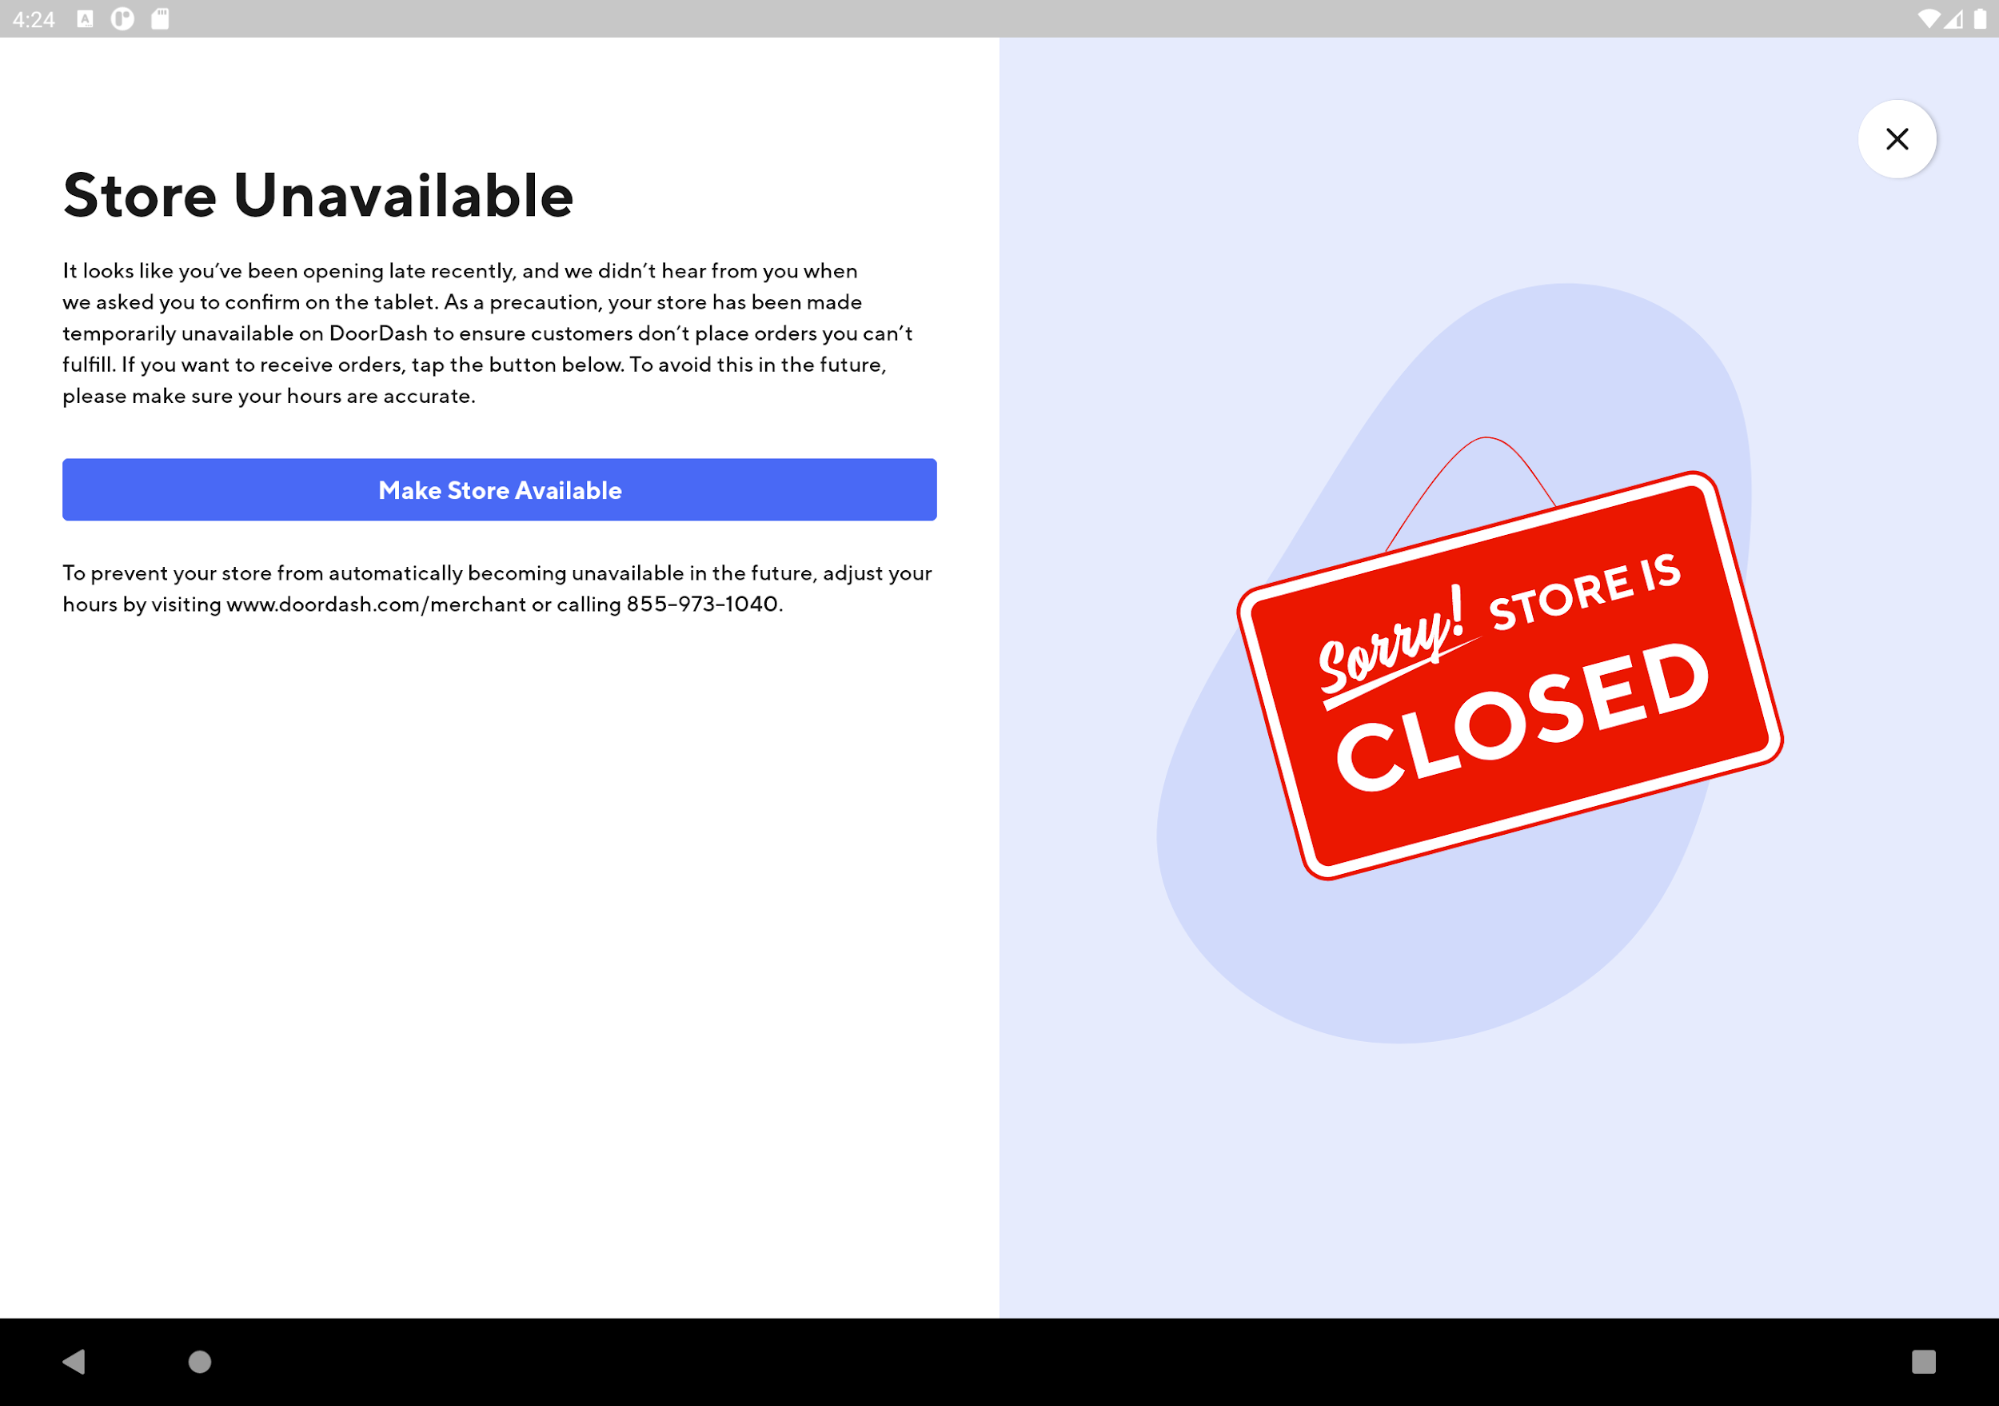
Task: Tap the red hanging string above sign
Action: (x=1471, y=491)
